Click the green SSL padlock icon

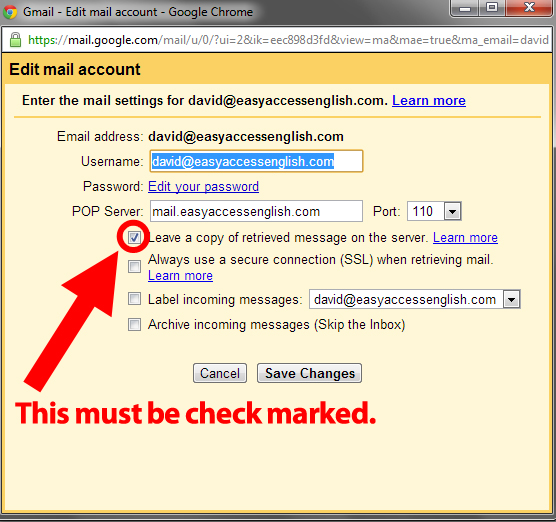(15, 40)
